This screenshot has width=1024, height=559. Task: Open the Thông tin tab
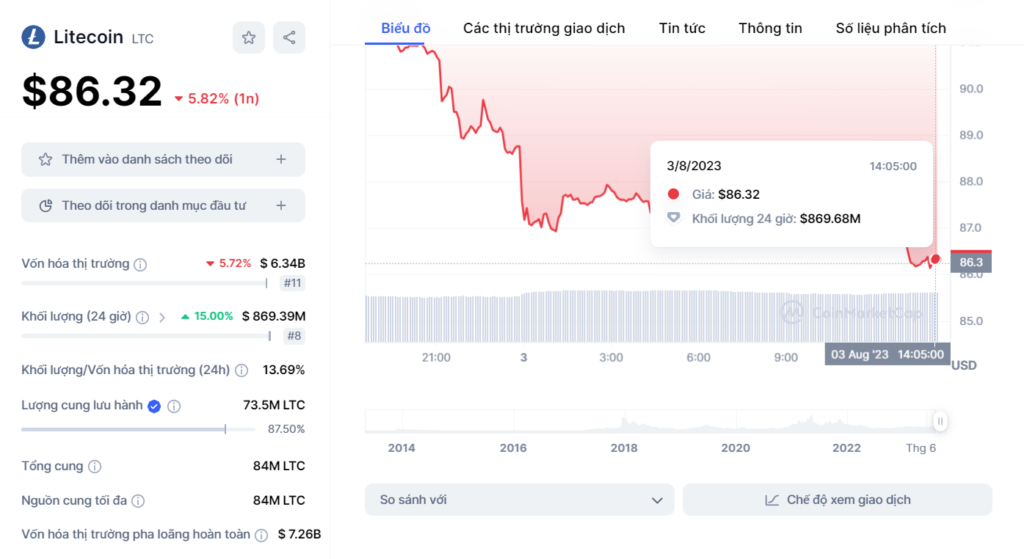click(770, 28)
